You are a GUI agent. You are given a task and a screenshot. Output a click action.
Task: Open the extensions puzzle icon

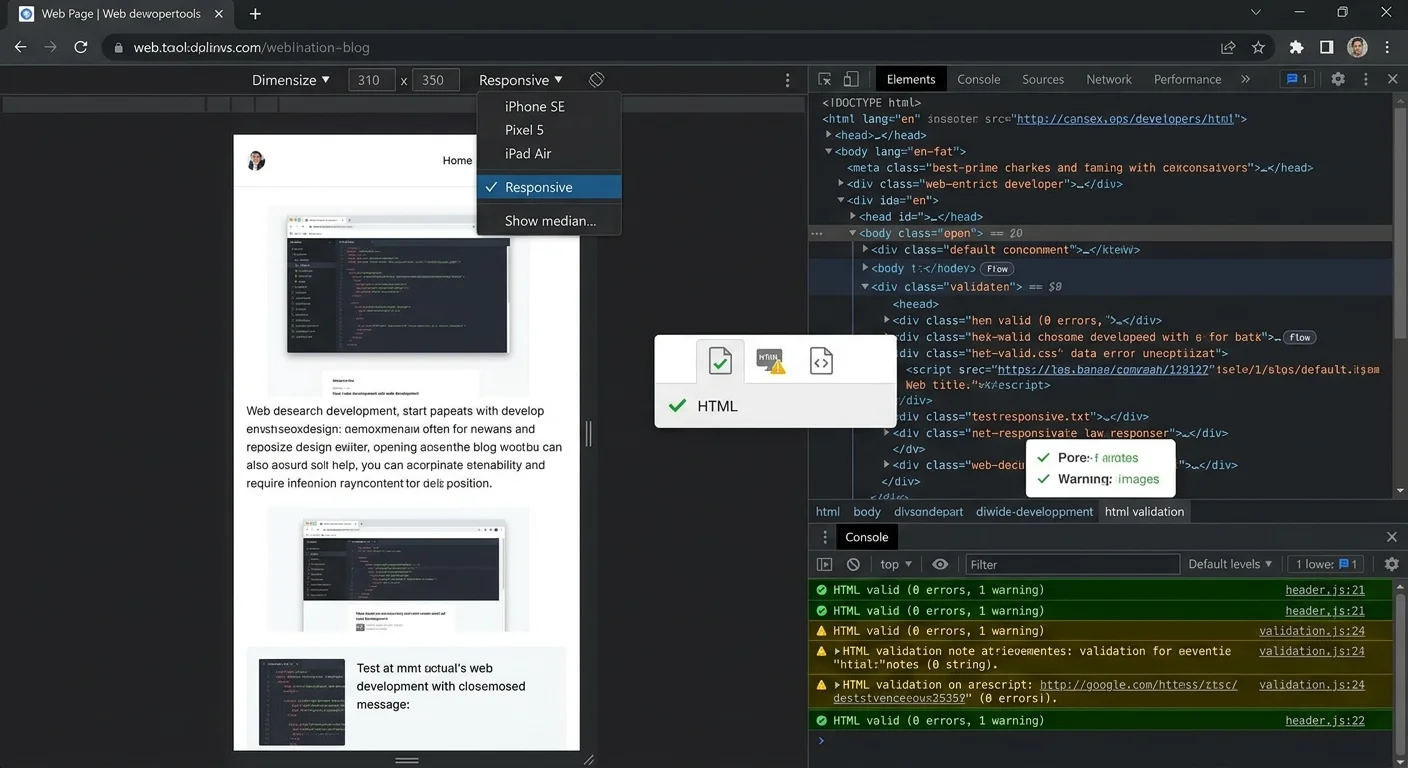tap(1297, 47)
